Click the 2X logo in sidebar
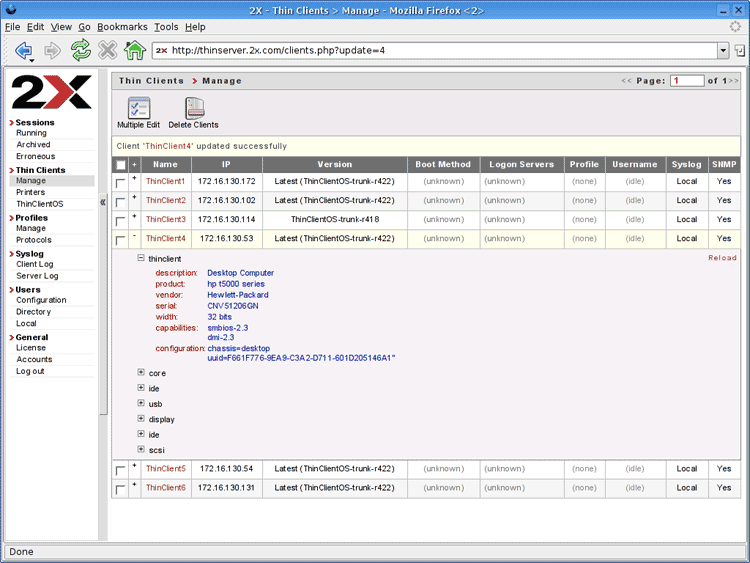This screenshot has height=563, width=750. pos(51,92)
